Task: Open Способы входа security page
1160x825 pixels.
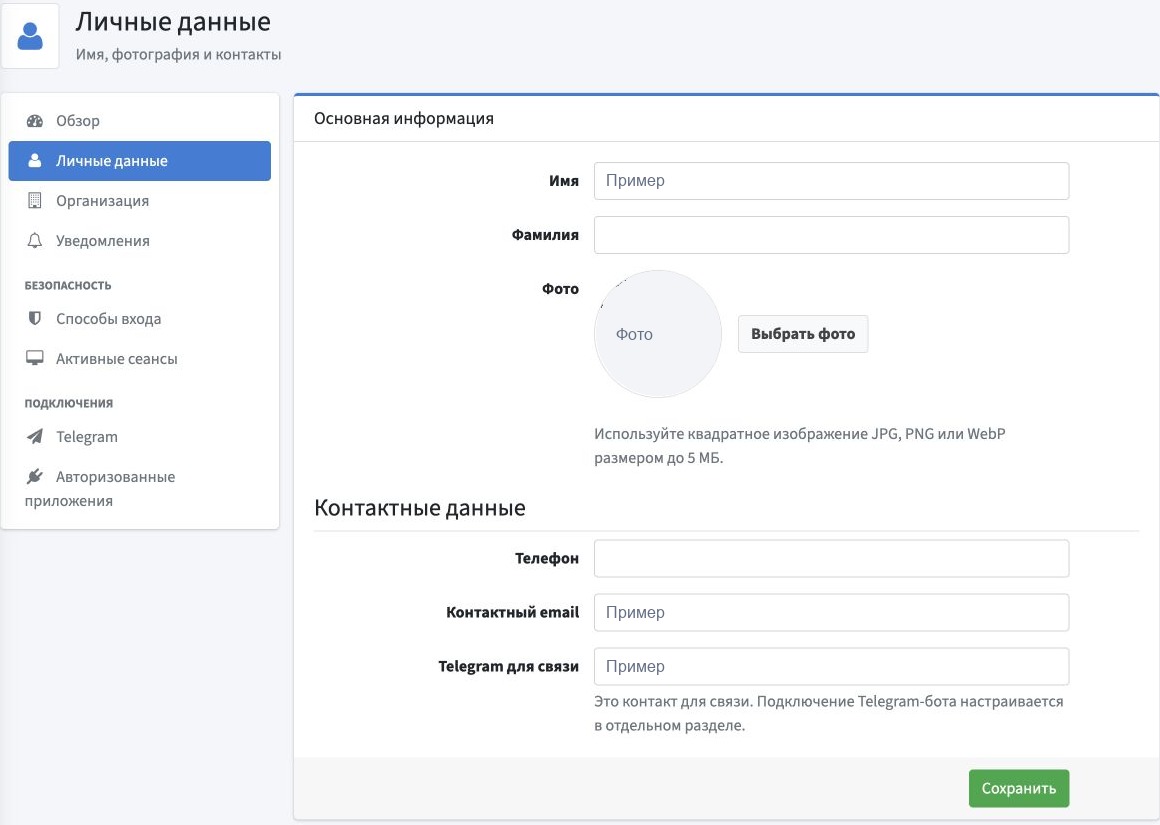Action: pyautogui.click(x=140, y=318)
